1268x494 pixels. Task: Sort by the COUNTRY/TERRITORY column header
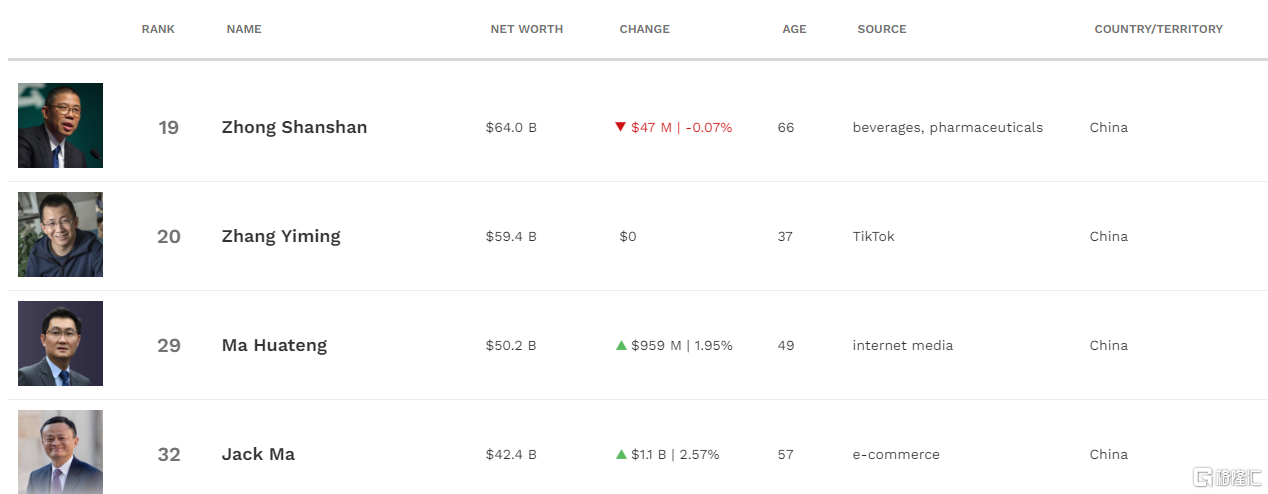tap(1159, 29)
